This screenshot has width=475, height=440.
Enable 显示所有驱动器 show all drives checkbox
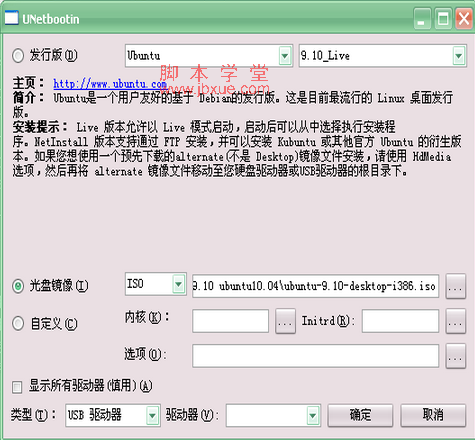tap(17, 387)
